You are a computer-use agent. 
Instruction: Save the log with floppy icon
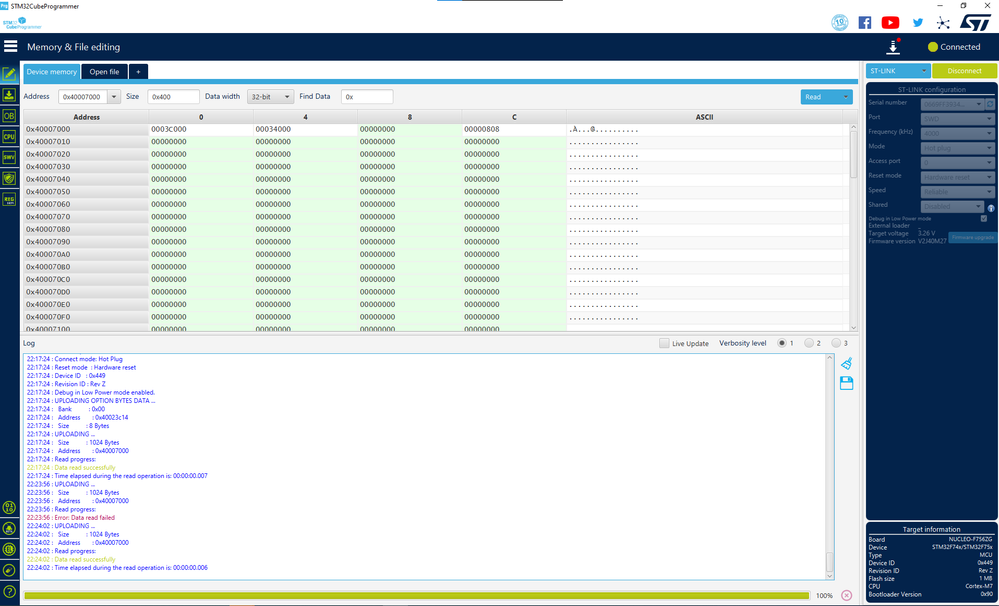(846, 383)
